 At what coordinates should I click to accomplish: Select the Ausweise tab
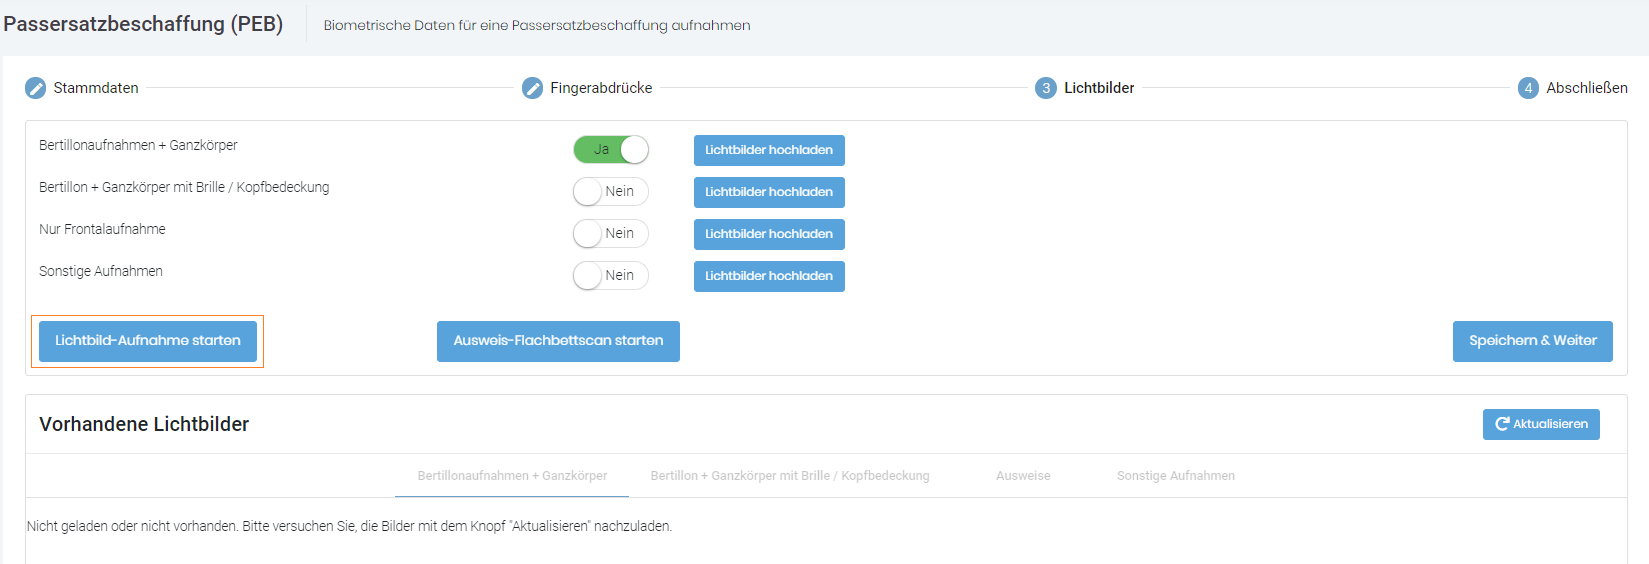coord(1023,476)
